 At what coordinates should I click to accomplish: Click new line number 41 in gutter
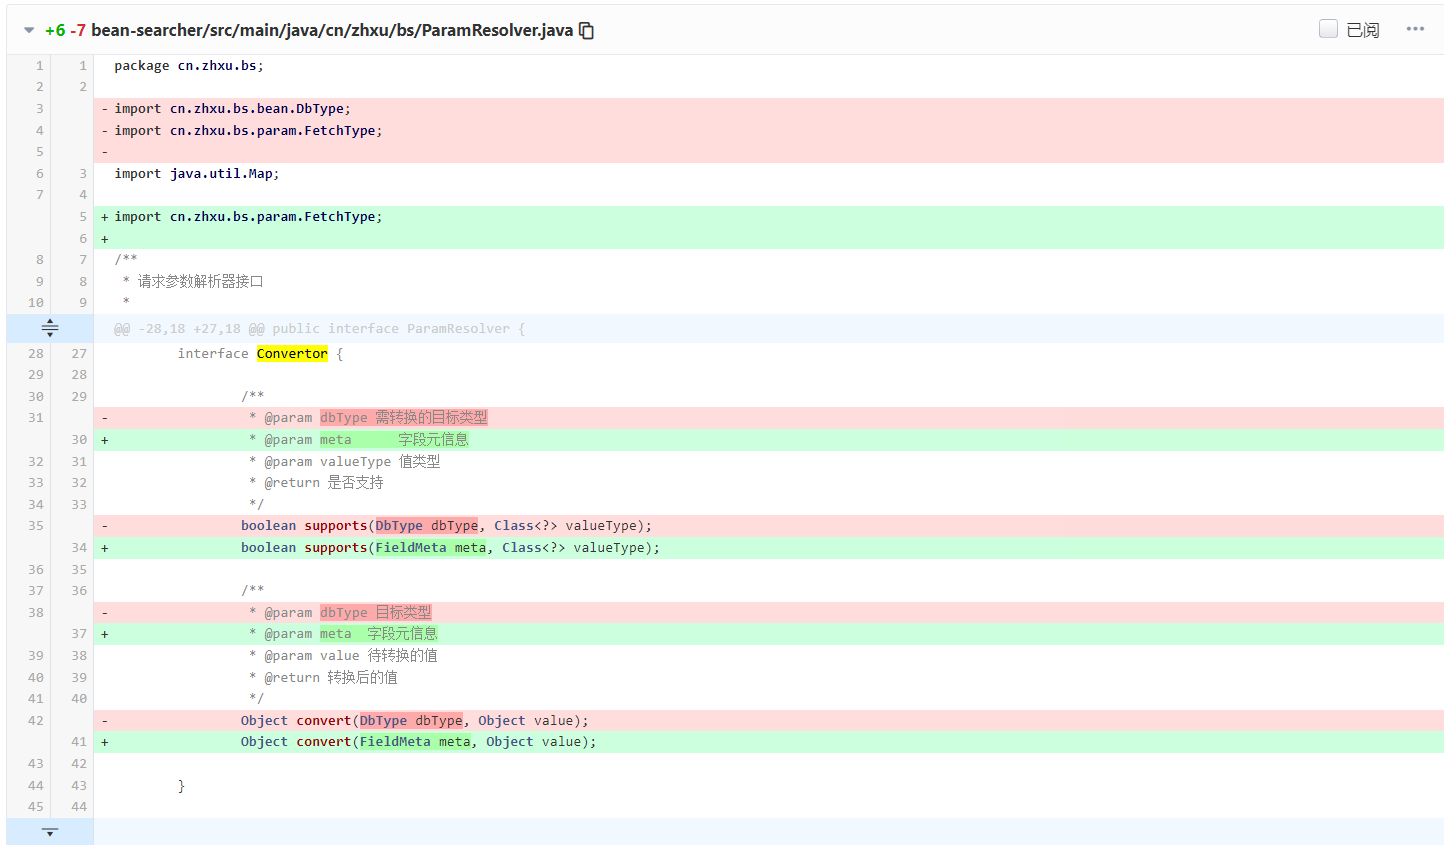point(79,742)
